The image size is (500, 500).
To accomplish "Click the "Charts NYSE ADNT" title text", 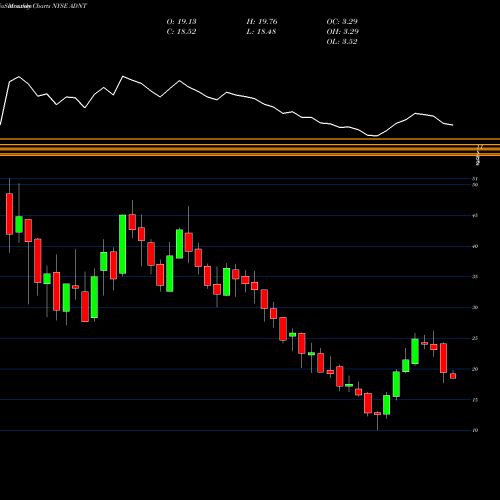I will point(60,6).
